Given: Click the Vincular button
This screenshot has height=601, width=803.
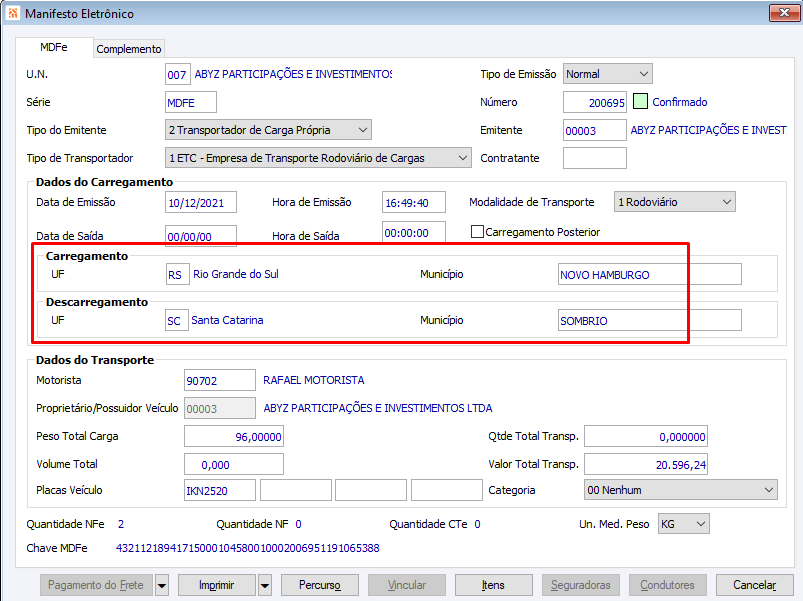Looking at the screenshot, I should 407,585.
